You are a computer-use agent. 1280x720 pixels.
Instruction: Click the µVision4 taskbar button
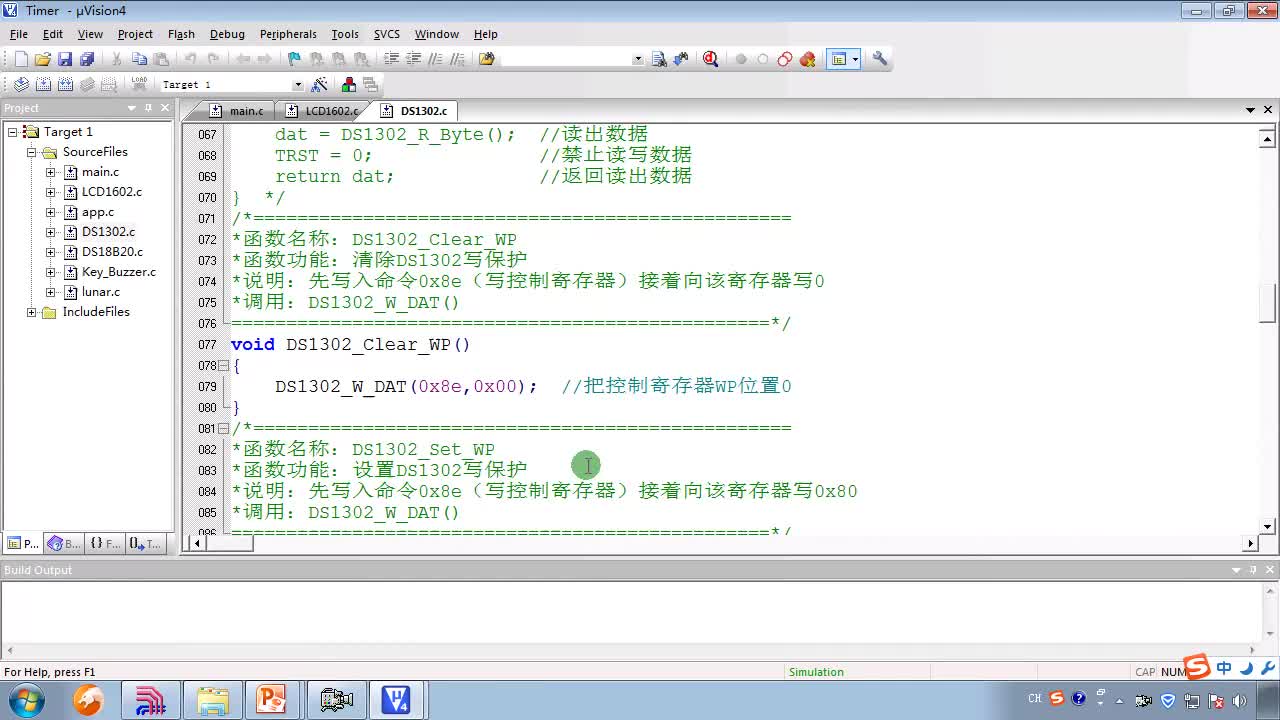point(396,700)
